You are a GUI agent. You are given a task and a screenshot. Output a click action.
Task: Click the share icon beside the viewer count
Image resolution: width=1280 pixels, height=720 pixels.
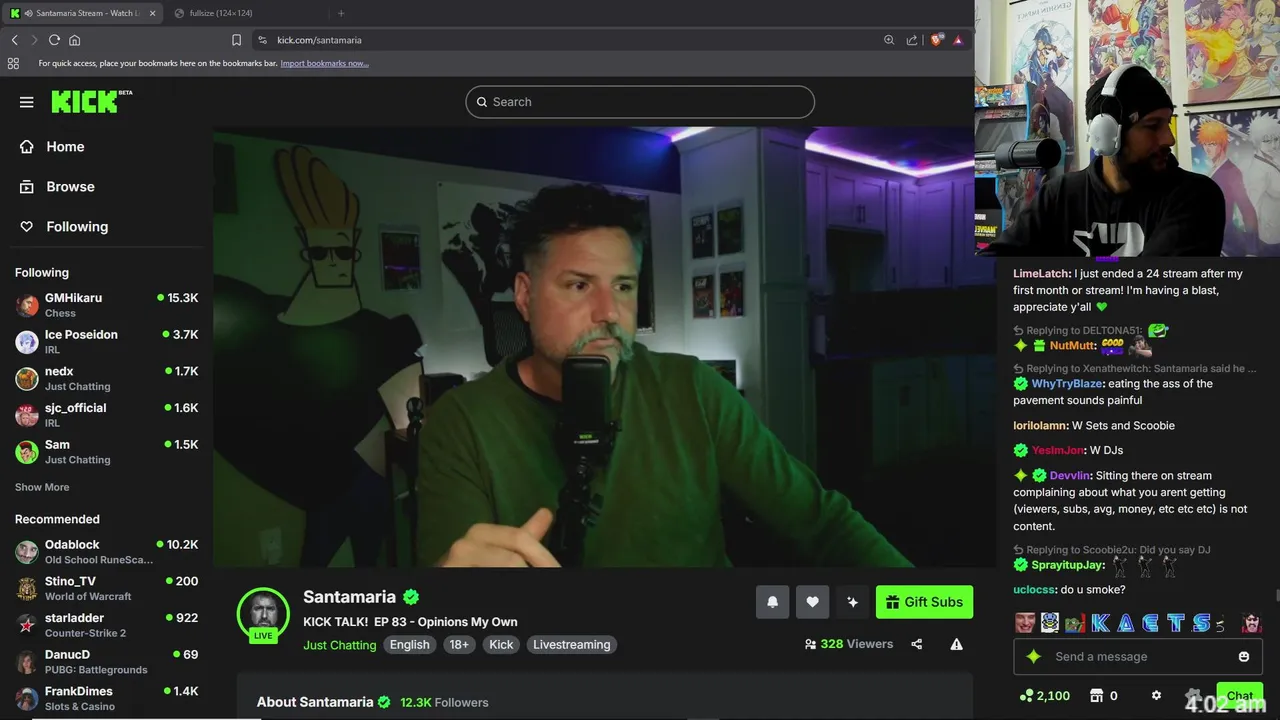(917, 644)
